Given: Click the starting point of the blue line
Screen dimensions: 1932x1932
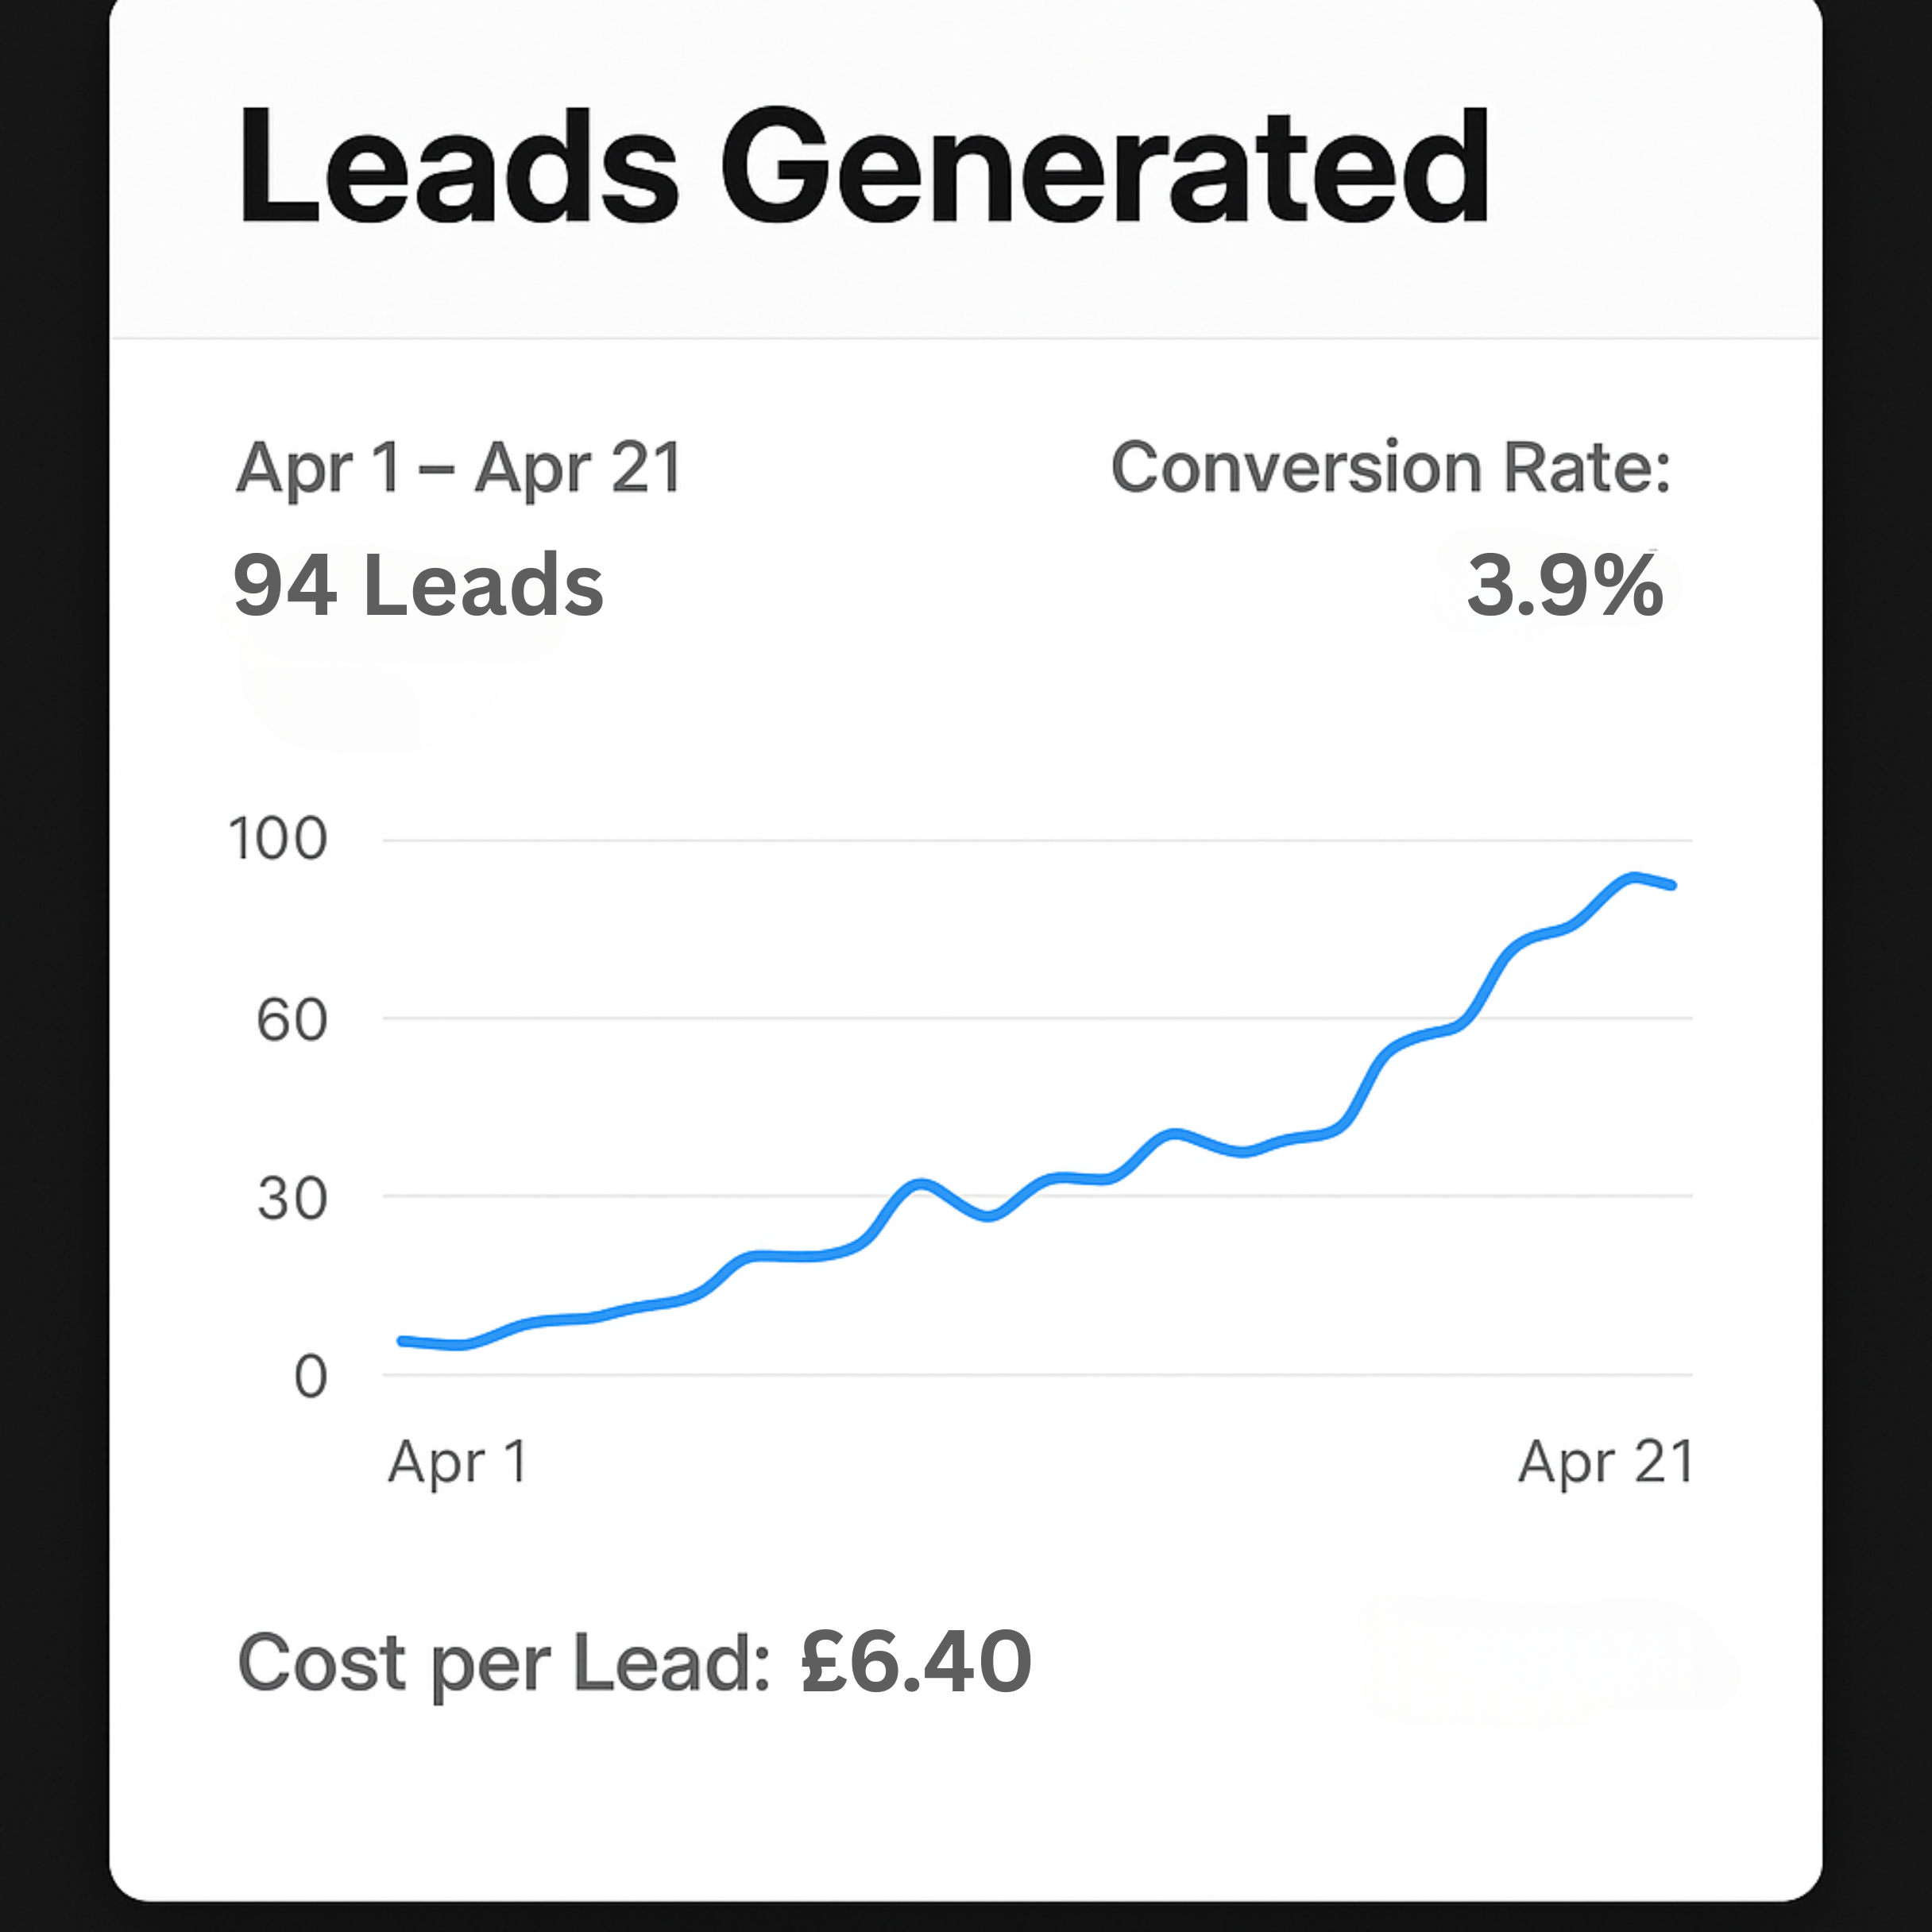Looking at the screenshot, I should tap(402, 1340).
